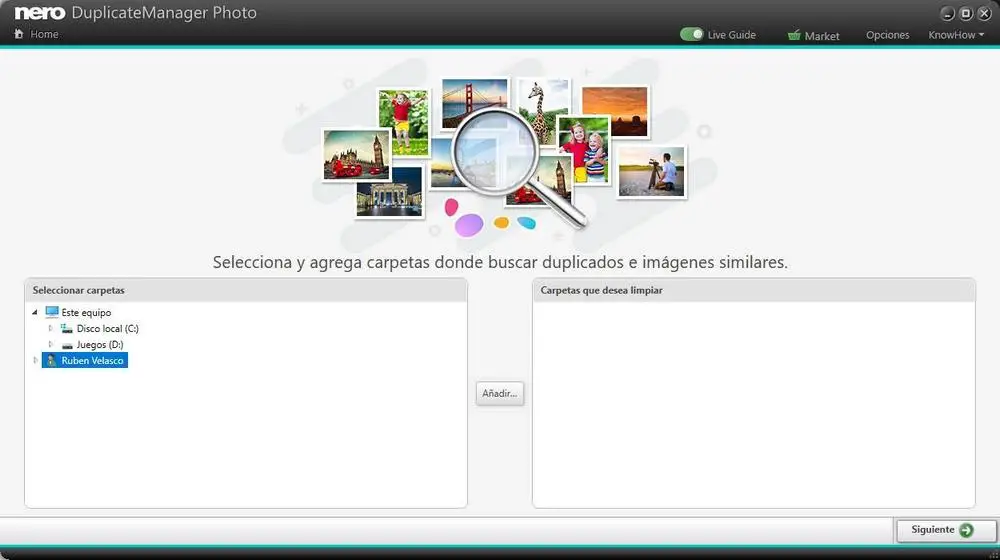Click the Nero logo in title bar
The image size is (1000, 560).
pos(40,13)
